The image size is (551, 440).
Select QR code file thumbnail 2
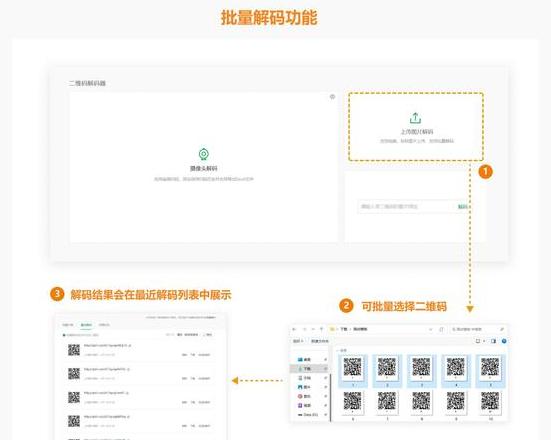(387, 371)
